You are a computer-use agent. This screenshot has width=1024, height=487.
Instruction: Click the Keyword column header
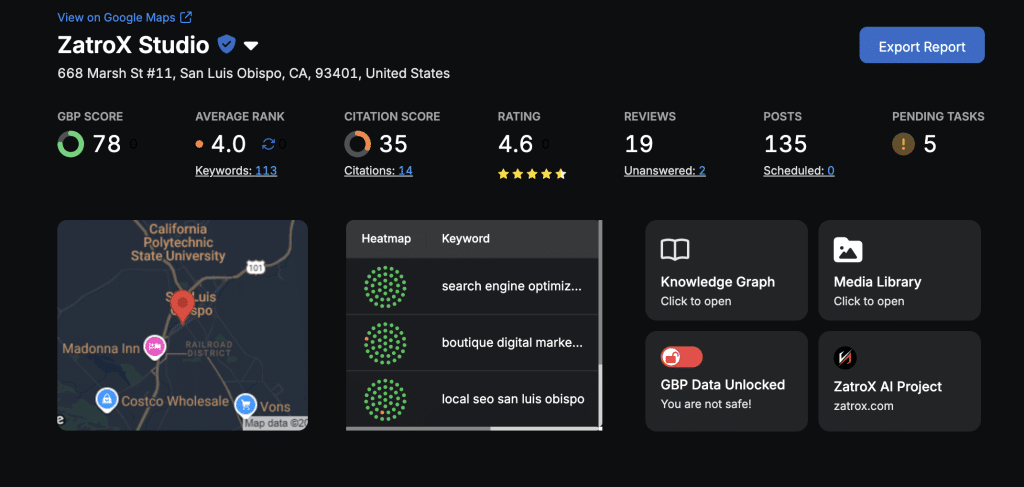pos(466,238)
